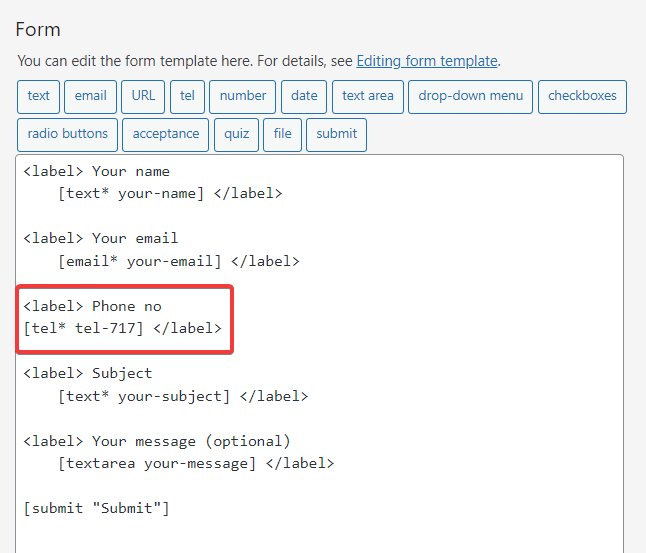646x553 pixels.
Task: Click the '[tel* tel-717] </label>' line
Action: tap(122, 329)
